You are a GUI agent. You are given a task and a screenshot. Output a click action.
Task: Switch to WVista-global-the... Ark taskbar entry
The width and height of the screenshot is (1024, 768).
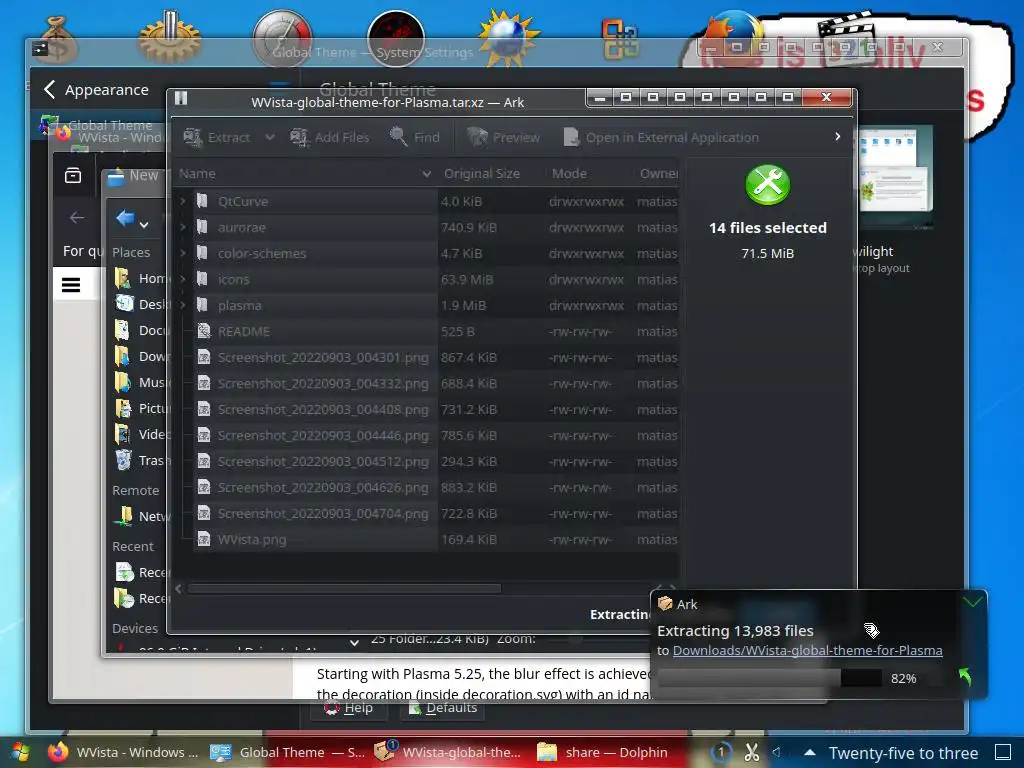coord(448,752)
